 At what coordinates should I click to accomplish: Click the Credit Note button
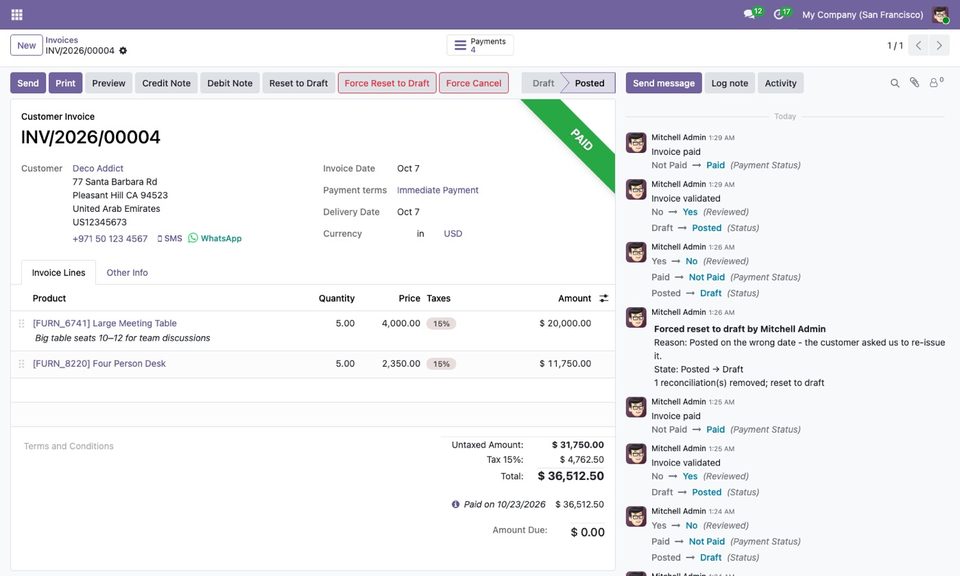tap(166, 83)
